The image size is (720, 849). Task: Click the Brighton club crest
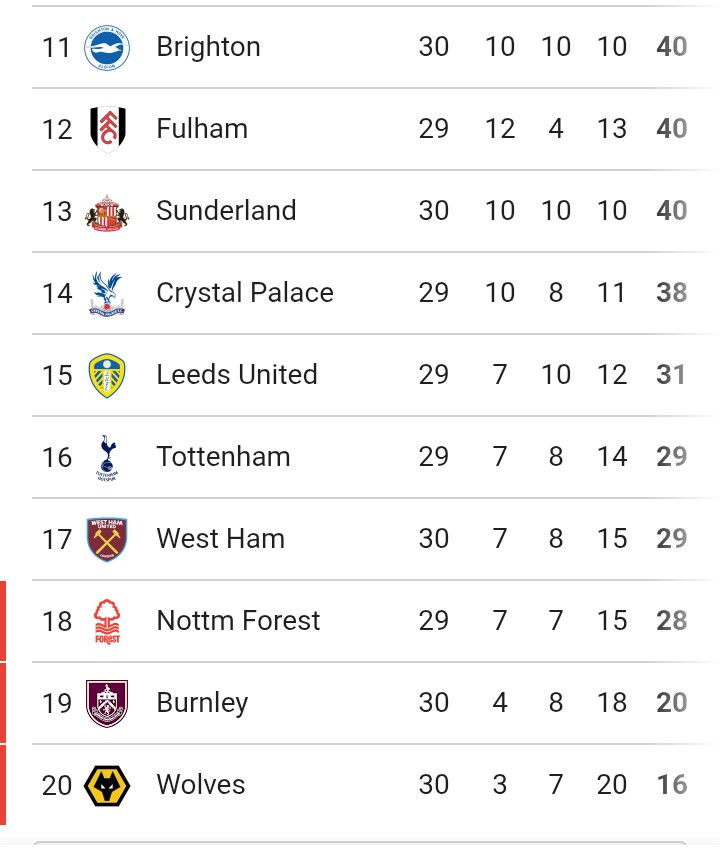tap(107, 48)
